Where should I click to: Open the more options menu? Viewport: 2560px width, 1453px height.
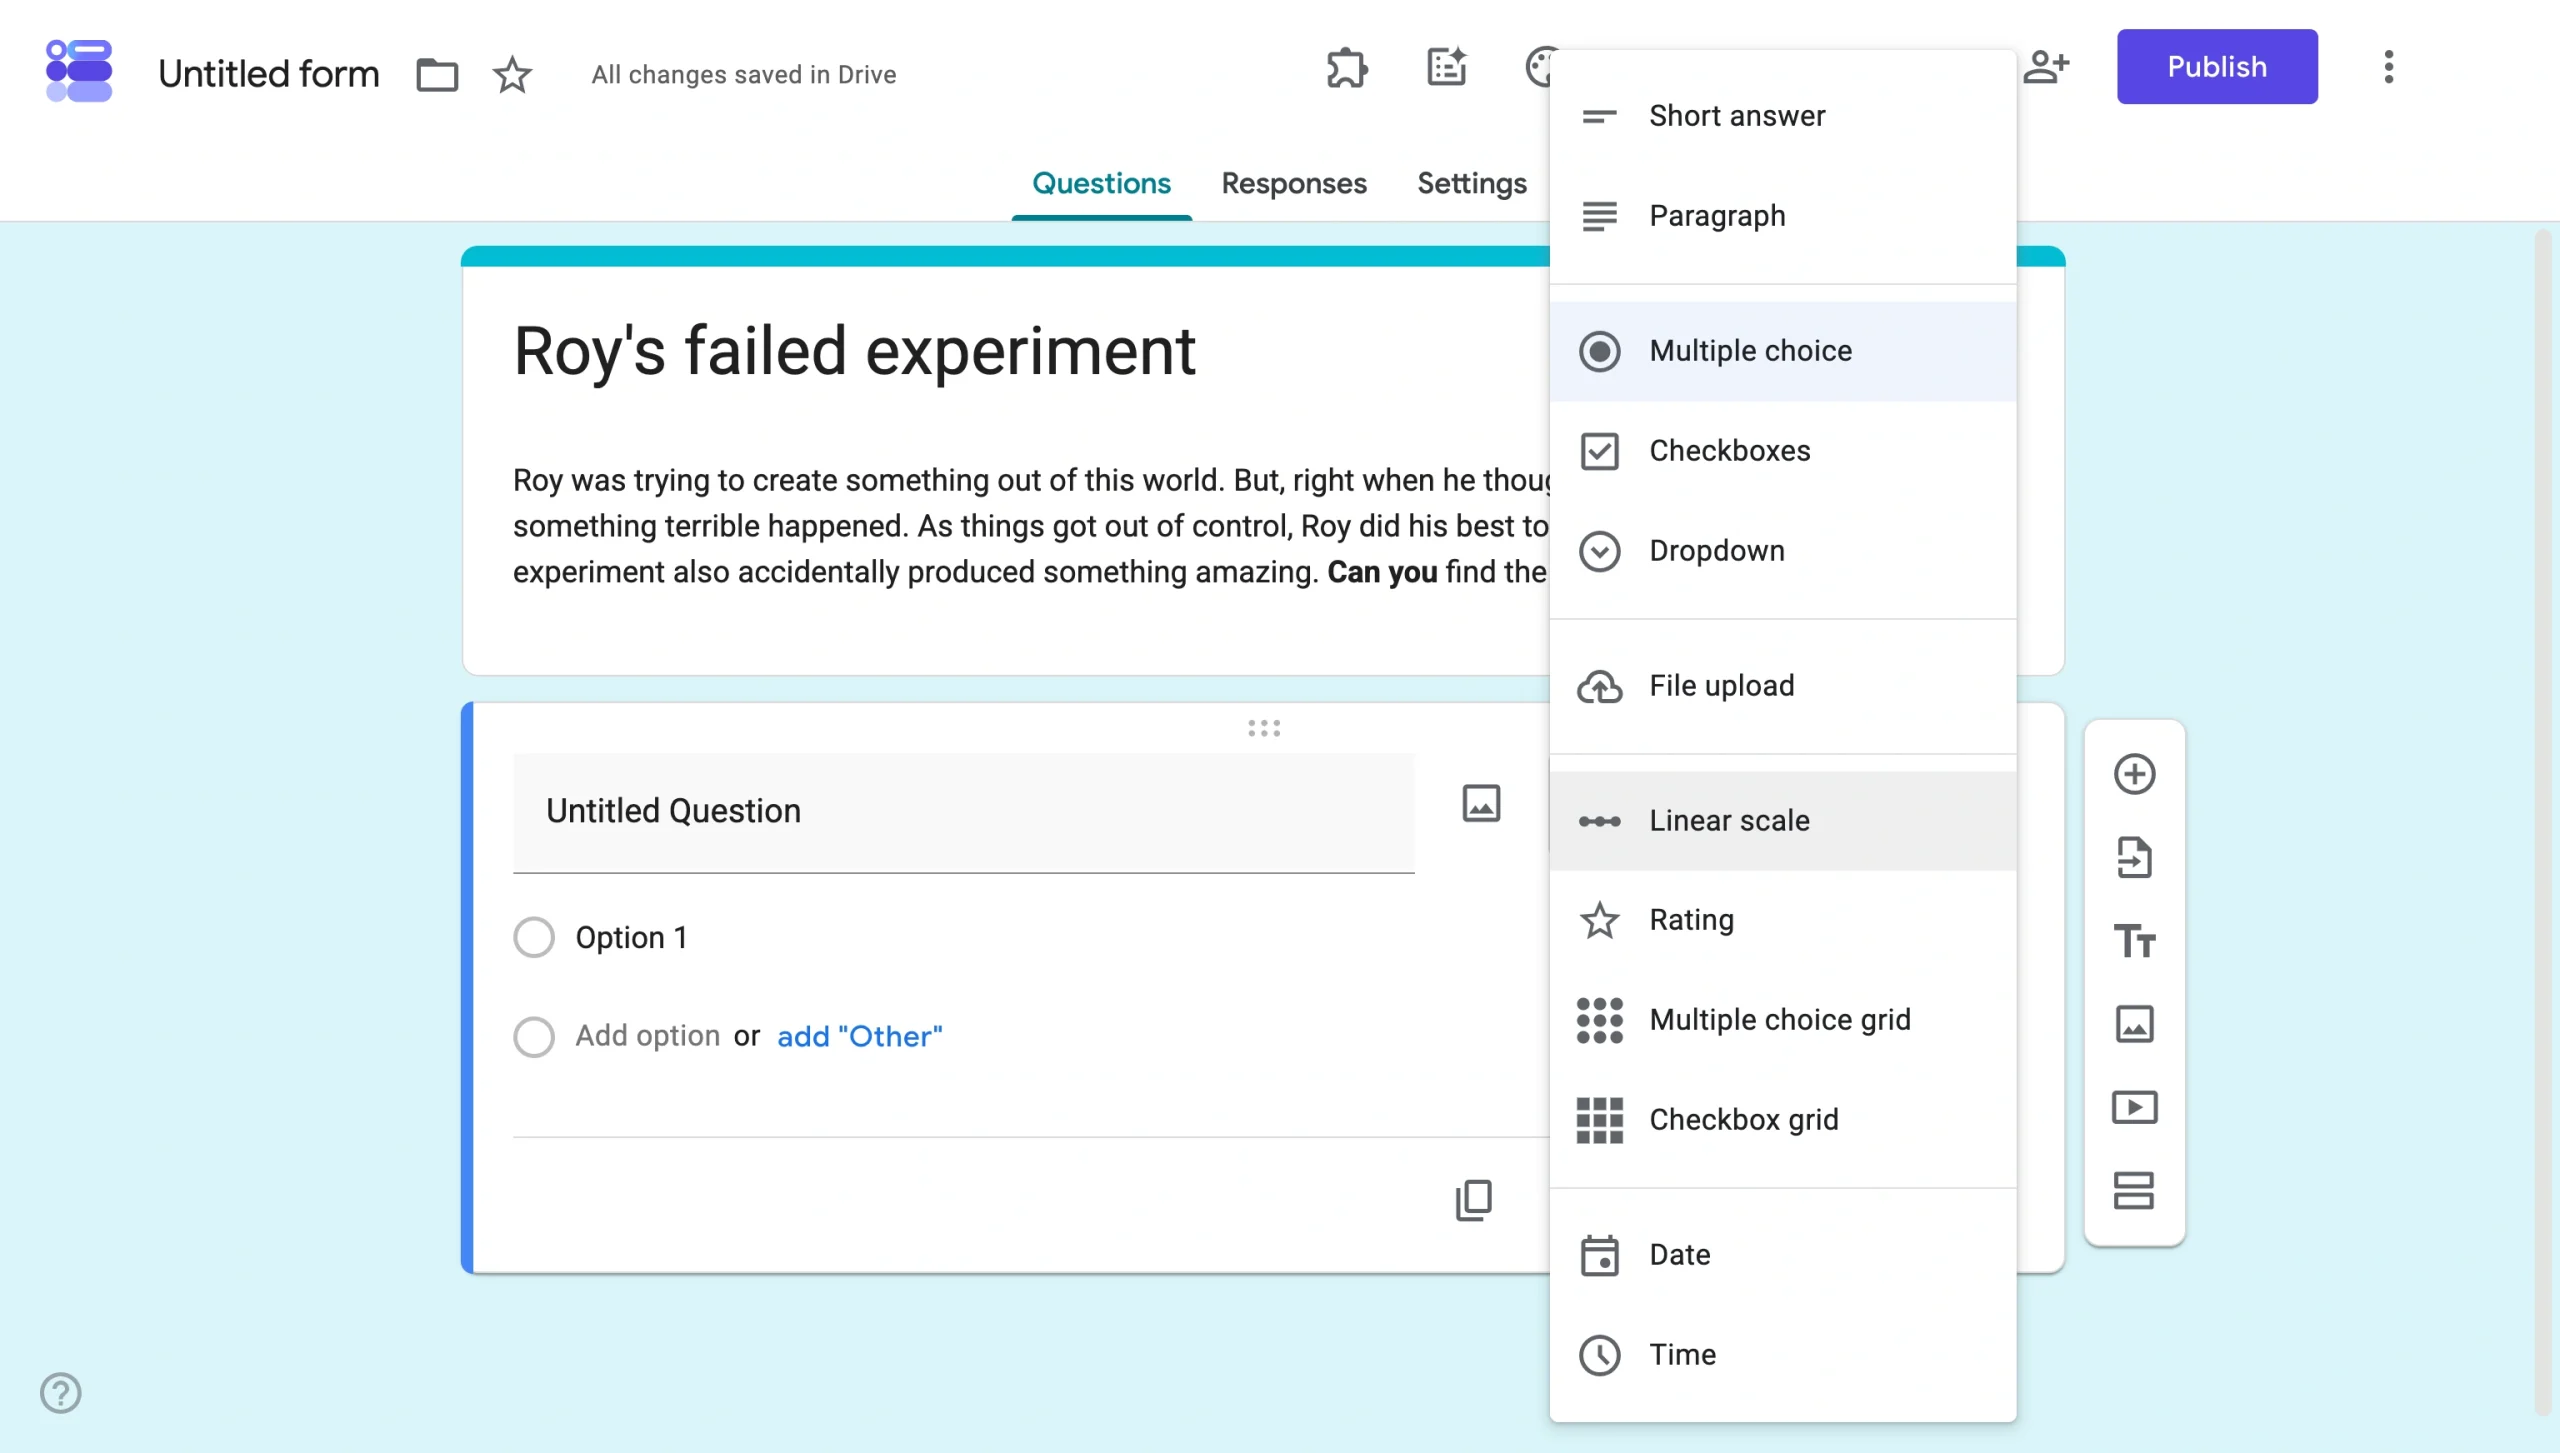pos(2388,67)
